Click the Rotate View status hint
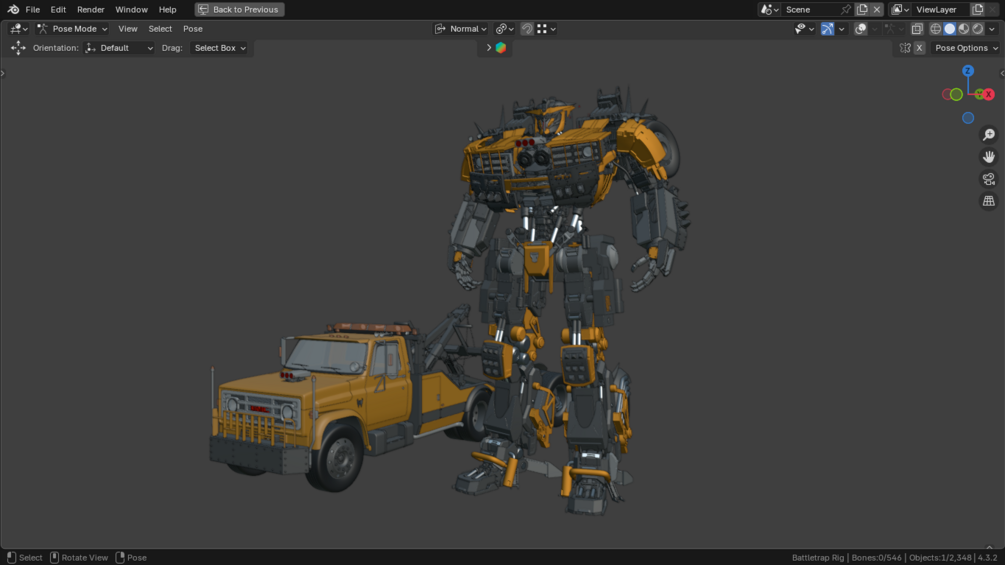The image size is (1005, 565). tap(79, 558)
